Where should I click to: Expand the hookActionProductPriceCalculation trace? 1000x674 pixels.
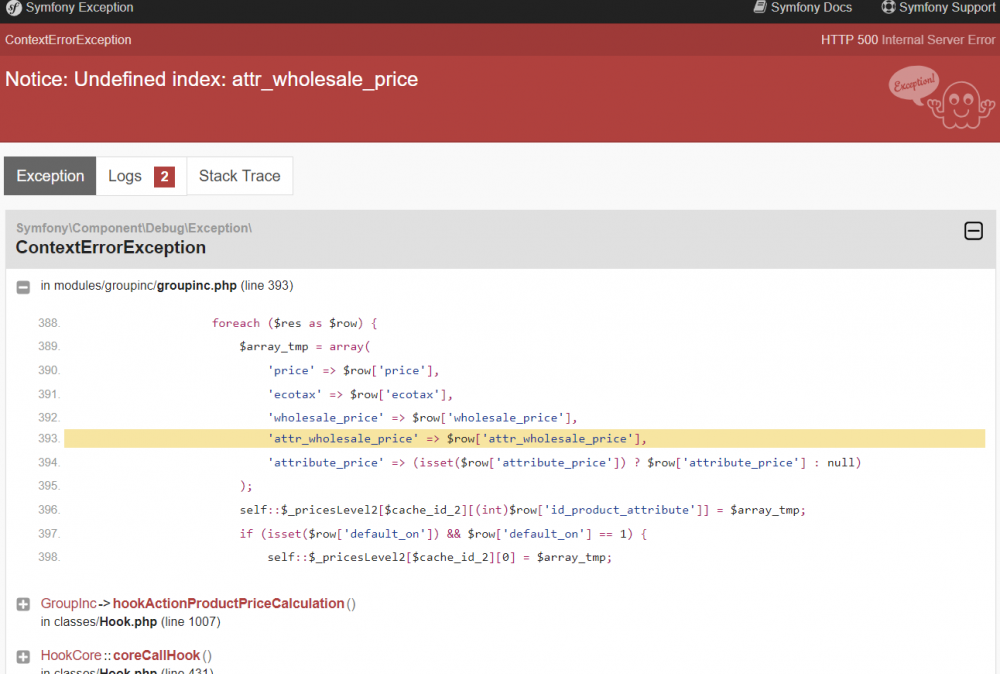coord(23,604)
